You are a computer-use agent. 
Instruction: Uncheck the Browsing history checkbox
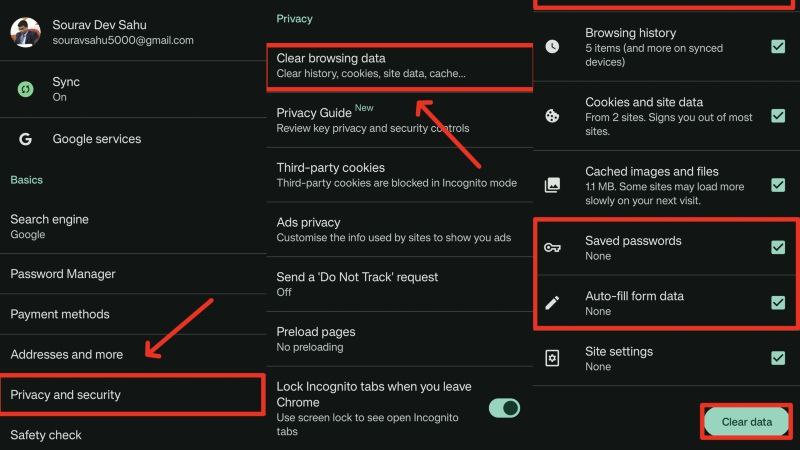coord(778,46)
